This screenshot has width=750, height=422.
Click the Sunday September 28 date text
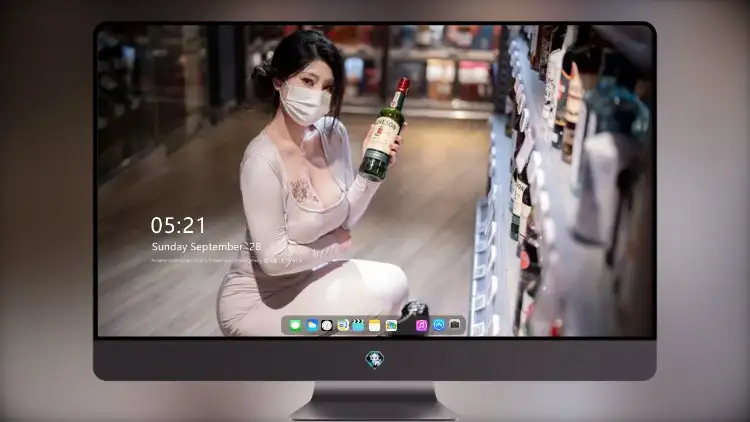[x=206, y=247]
